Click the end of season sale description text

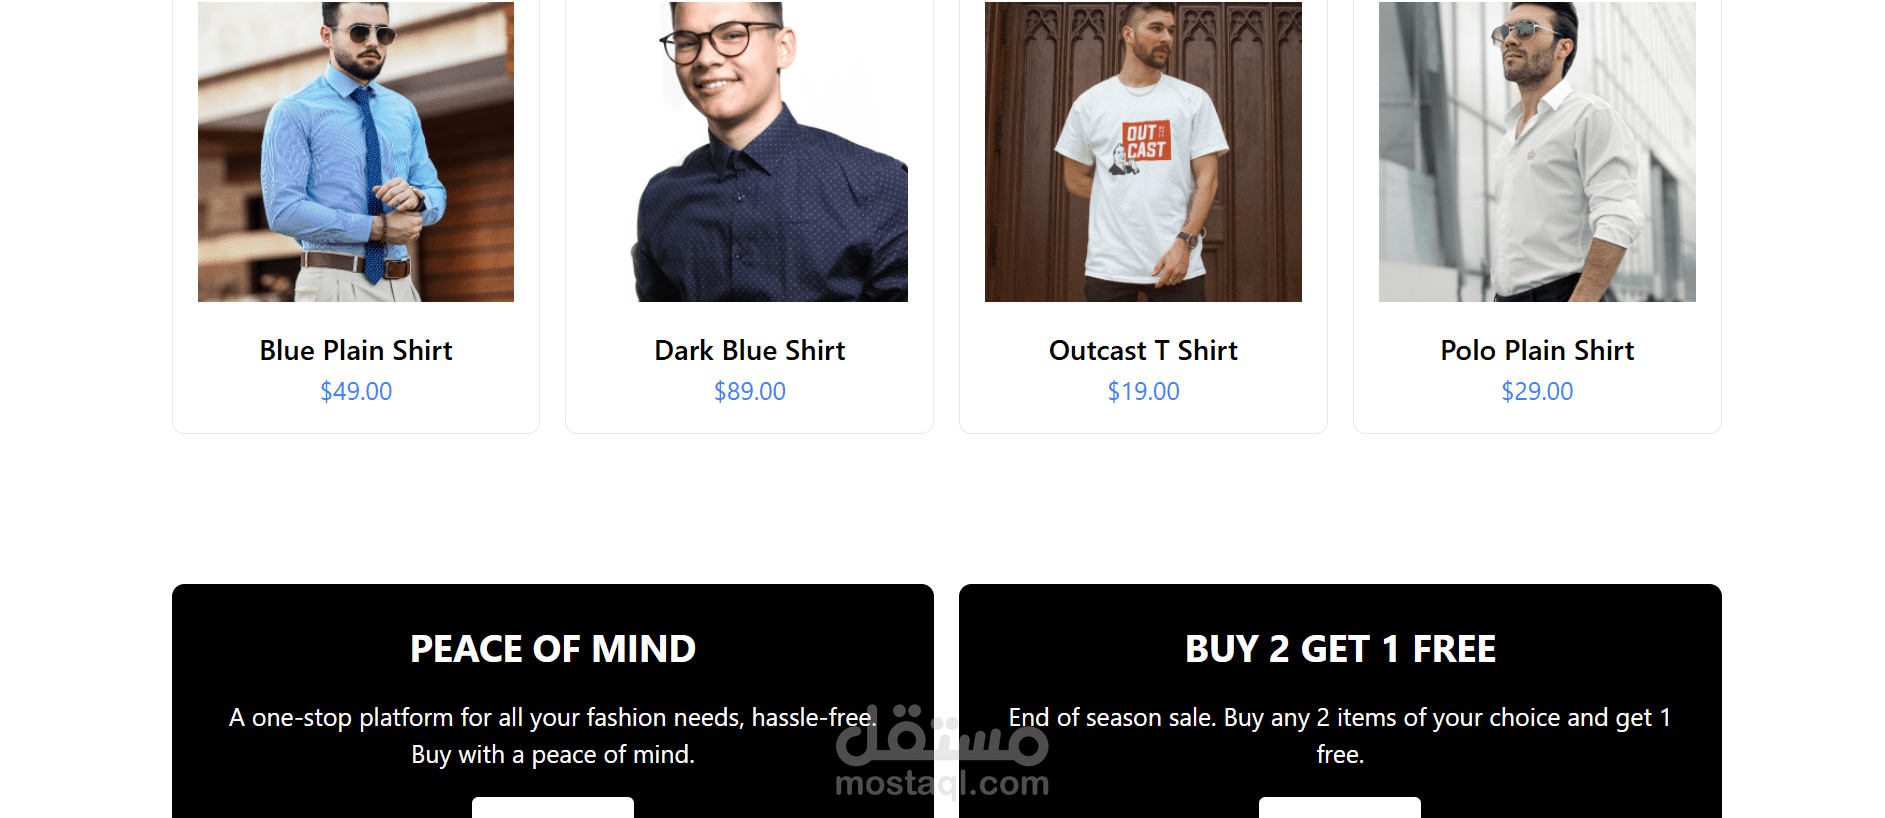(x=1340, y=735)
